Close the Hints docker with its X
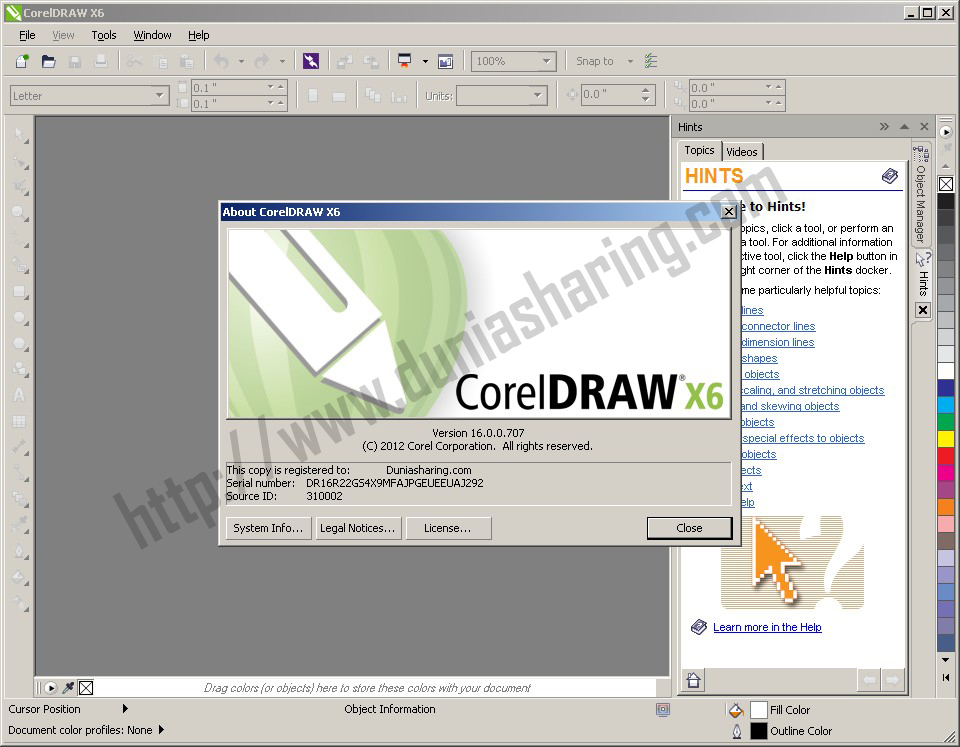This screenshot has width=960, height=747. pos(924,127)
